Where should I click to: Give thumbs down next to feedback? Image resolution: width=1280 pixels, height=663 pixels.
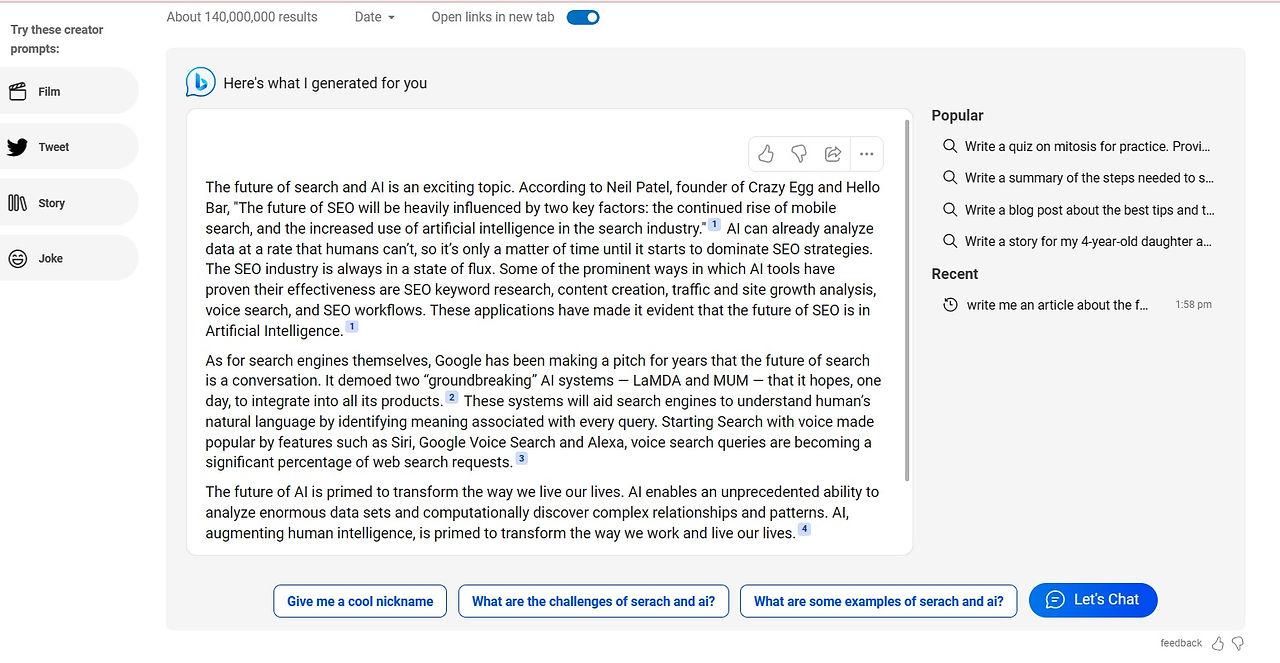point(1238,643)
